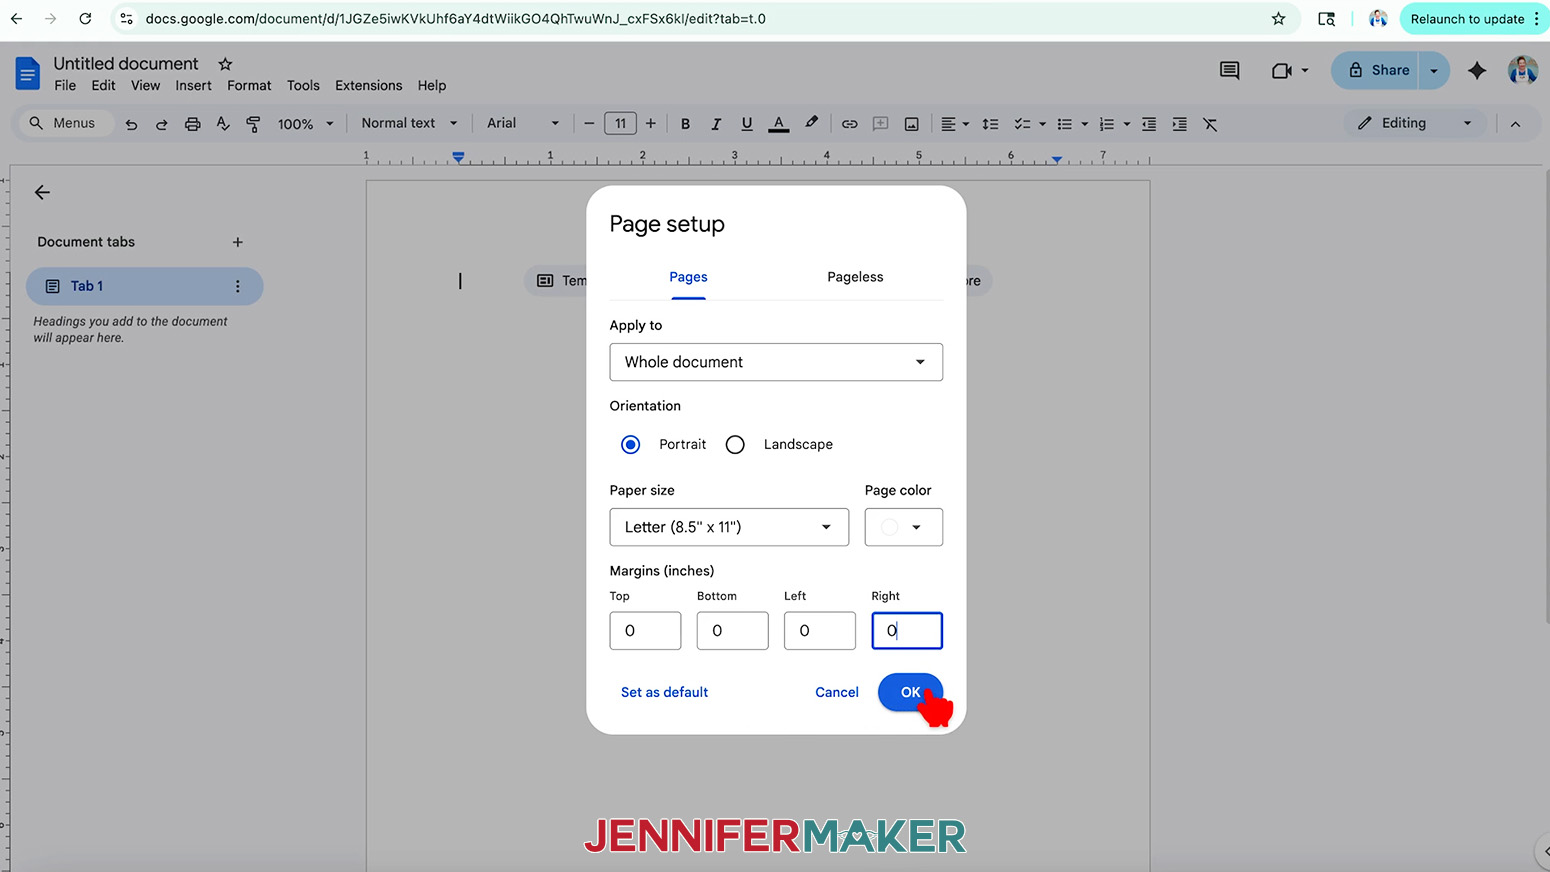The width and height of the screenshot is (1550, 872).
Task: Click the Google Docs home logo
Action: [27, 74]
